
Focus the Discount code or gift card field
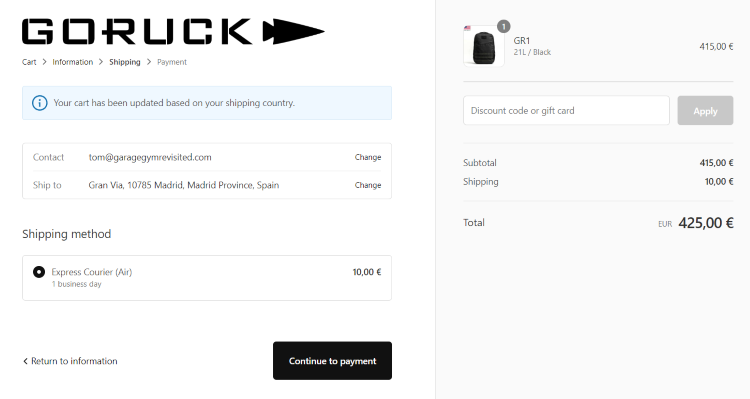pos(566,111)
